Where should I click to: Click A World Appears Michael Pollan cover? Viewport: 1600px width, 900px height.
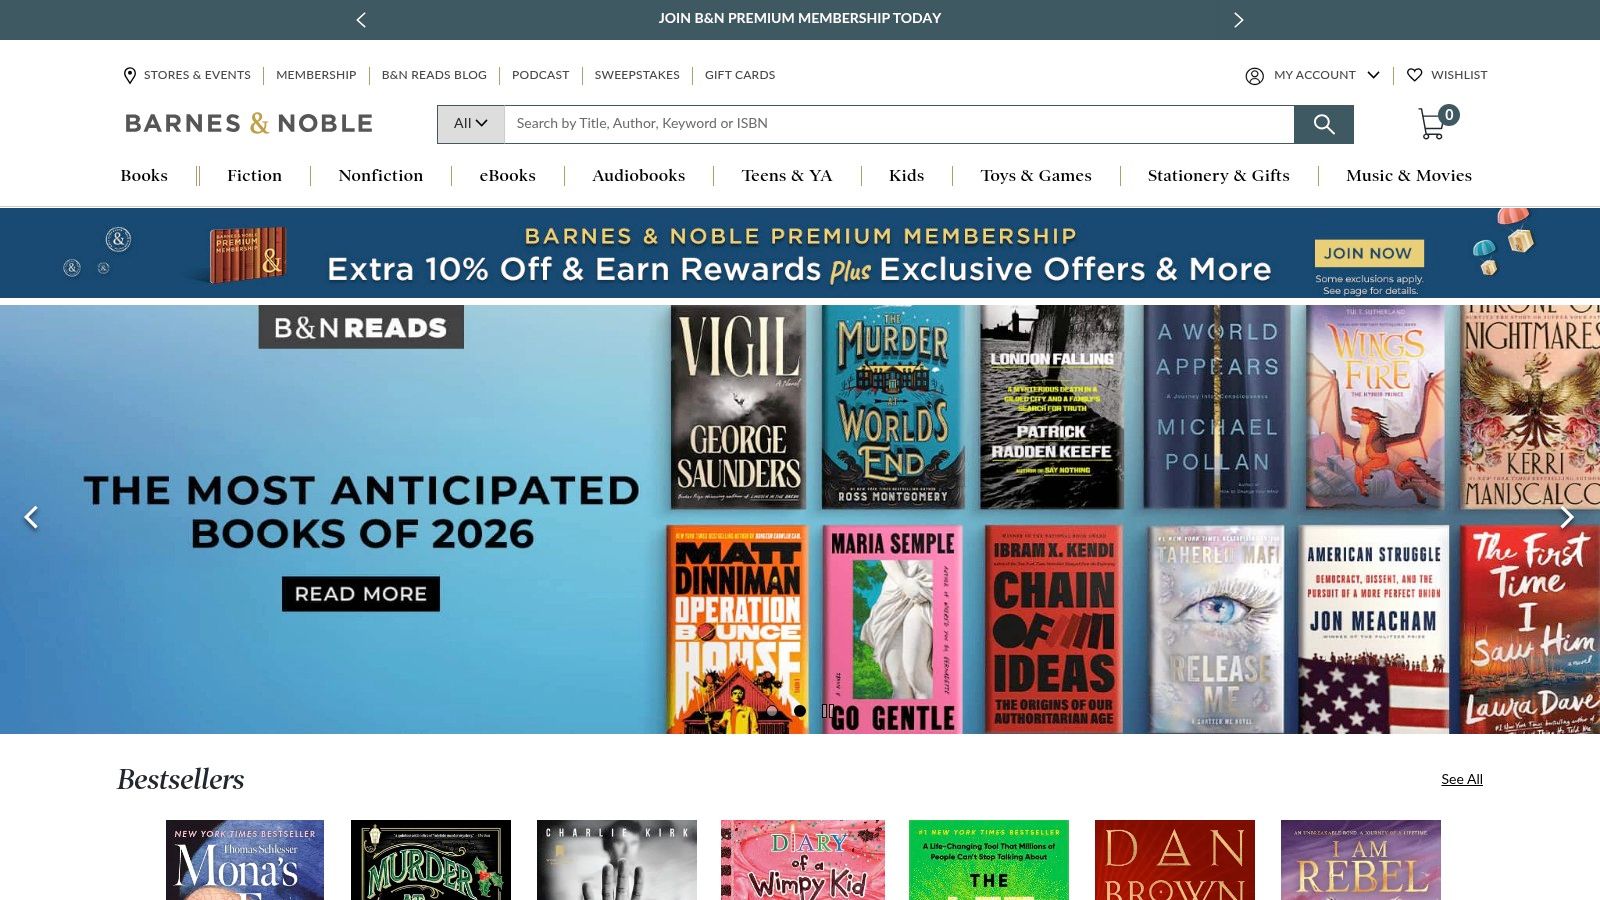pos(1216,408)
